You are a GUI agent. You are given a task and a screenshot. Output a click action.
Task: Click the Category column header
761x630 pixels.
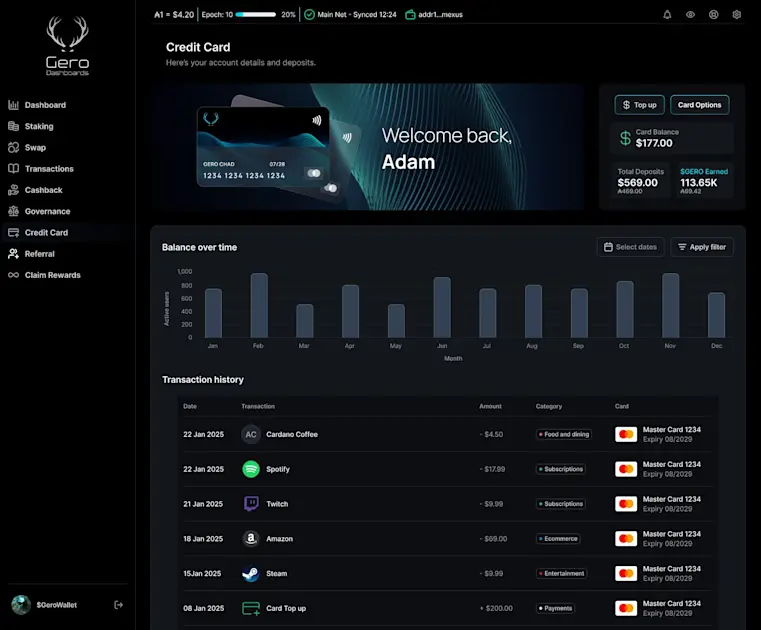point(549,406)
